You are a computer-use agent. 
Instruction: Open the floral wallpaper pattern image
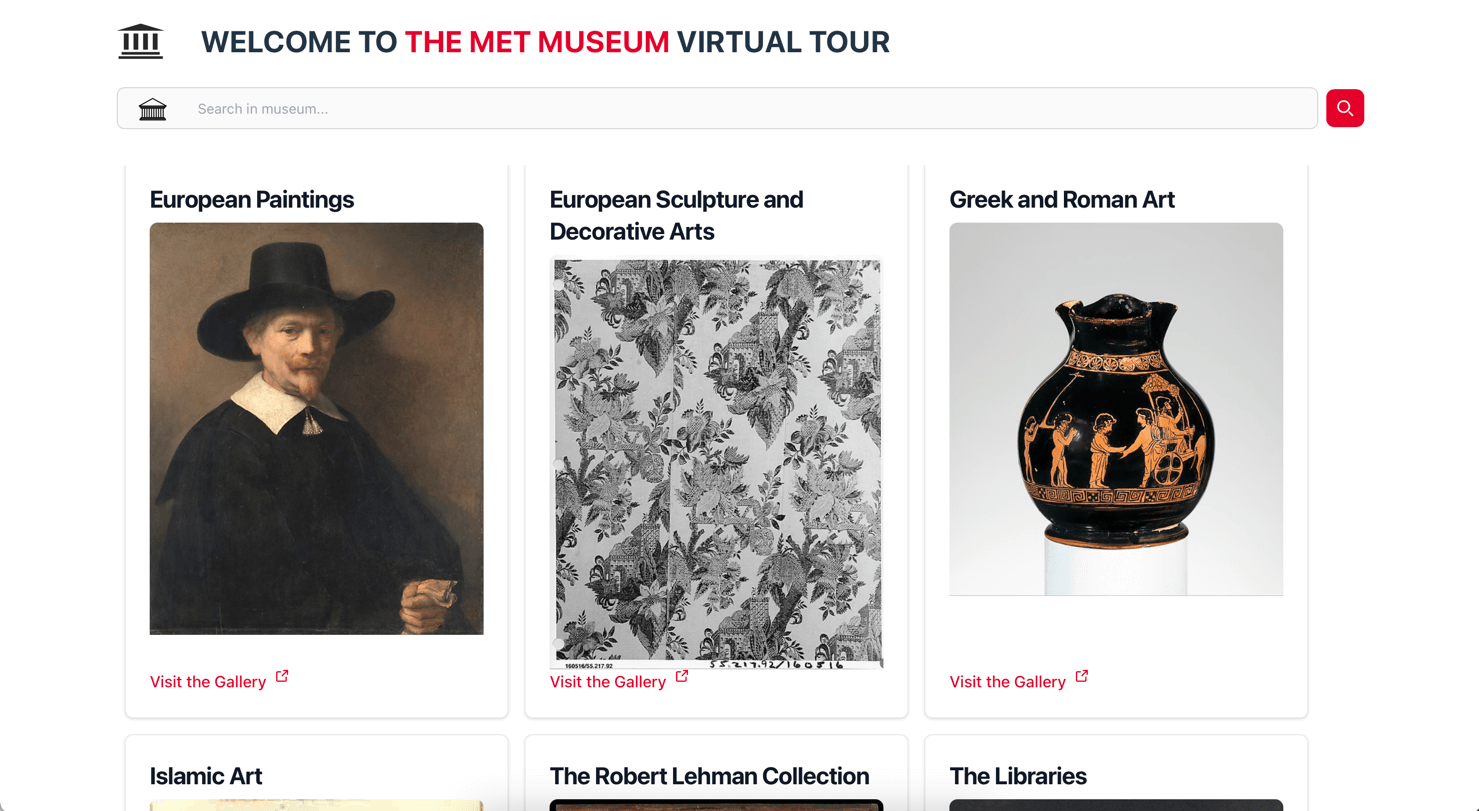click(716, 463)
